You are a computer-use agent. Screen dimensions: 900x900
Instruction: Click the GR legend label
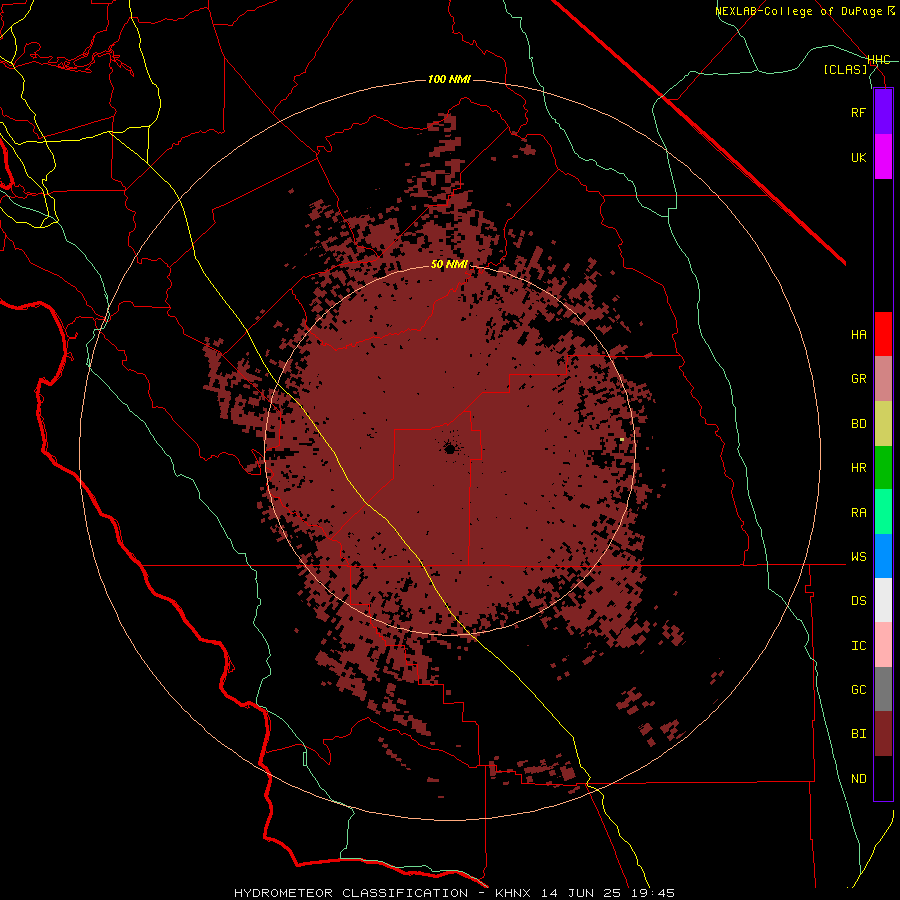[858, 379]
